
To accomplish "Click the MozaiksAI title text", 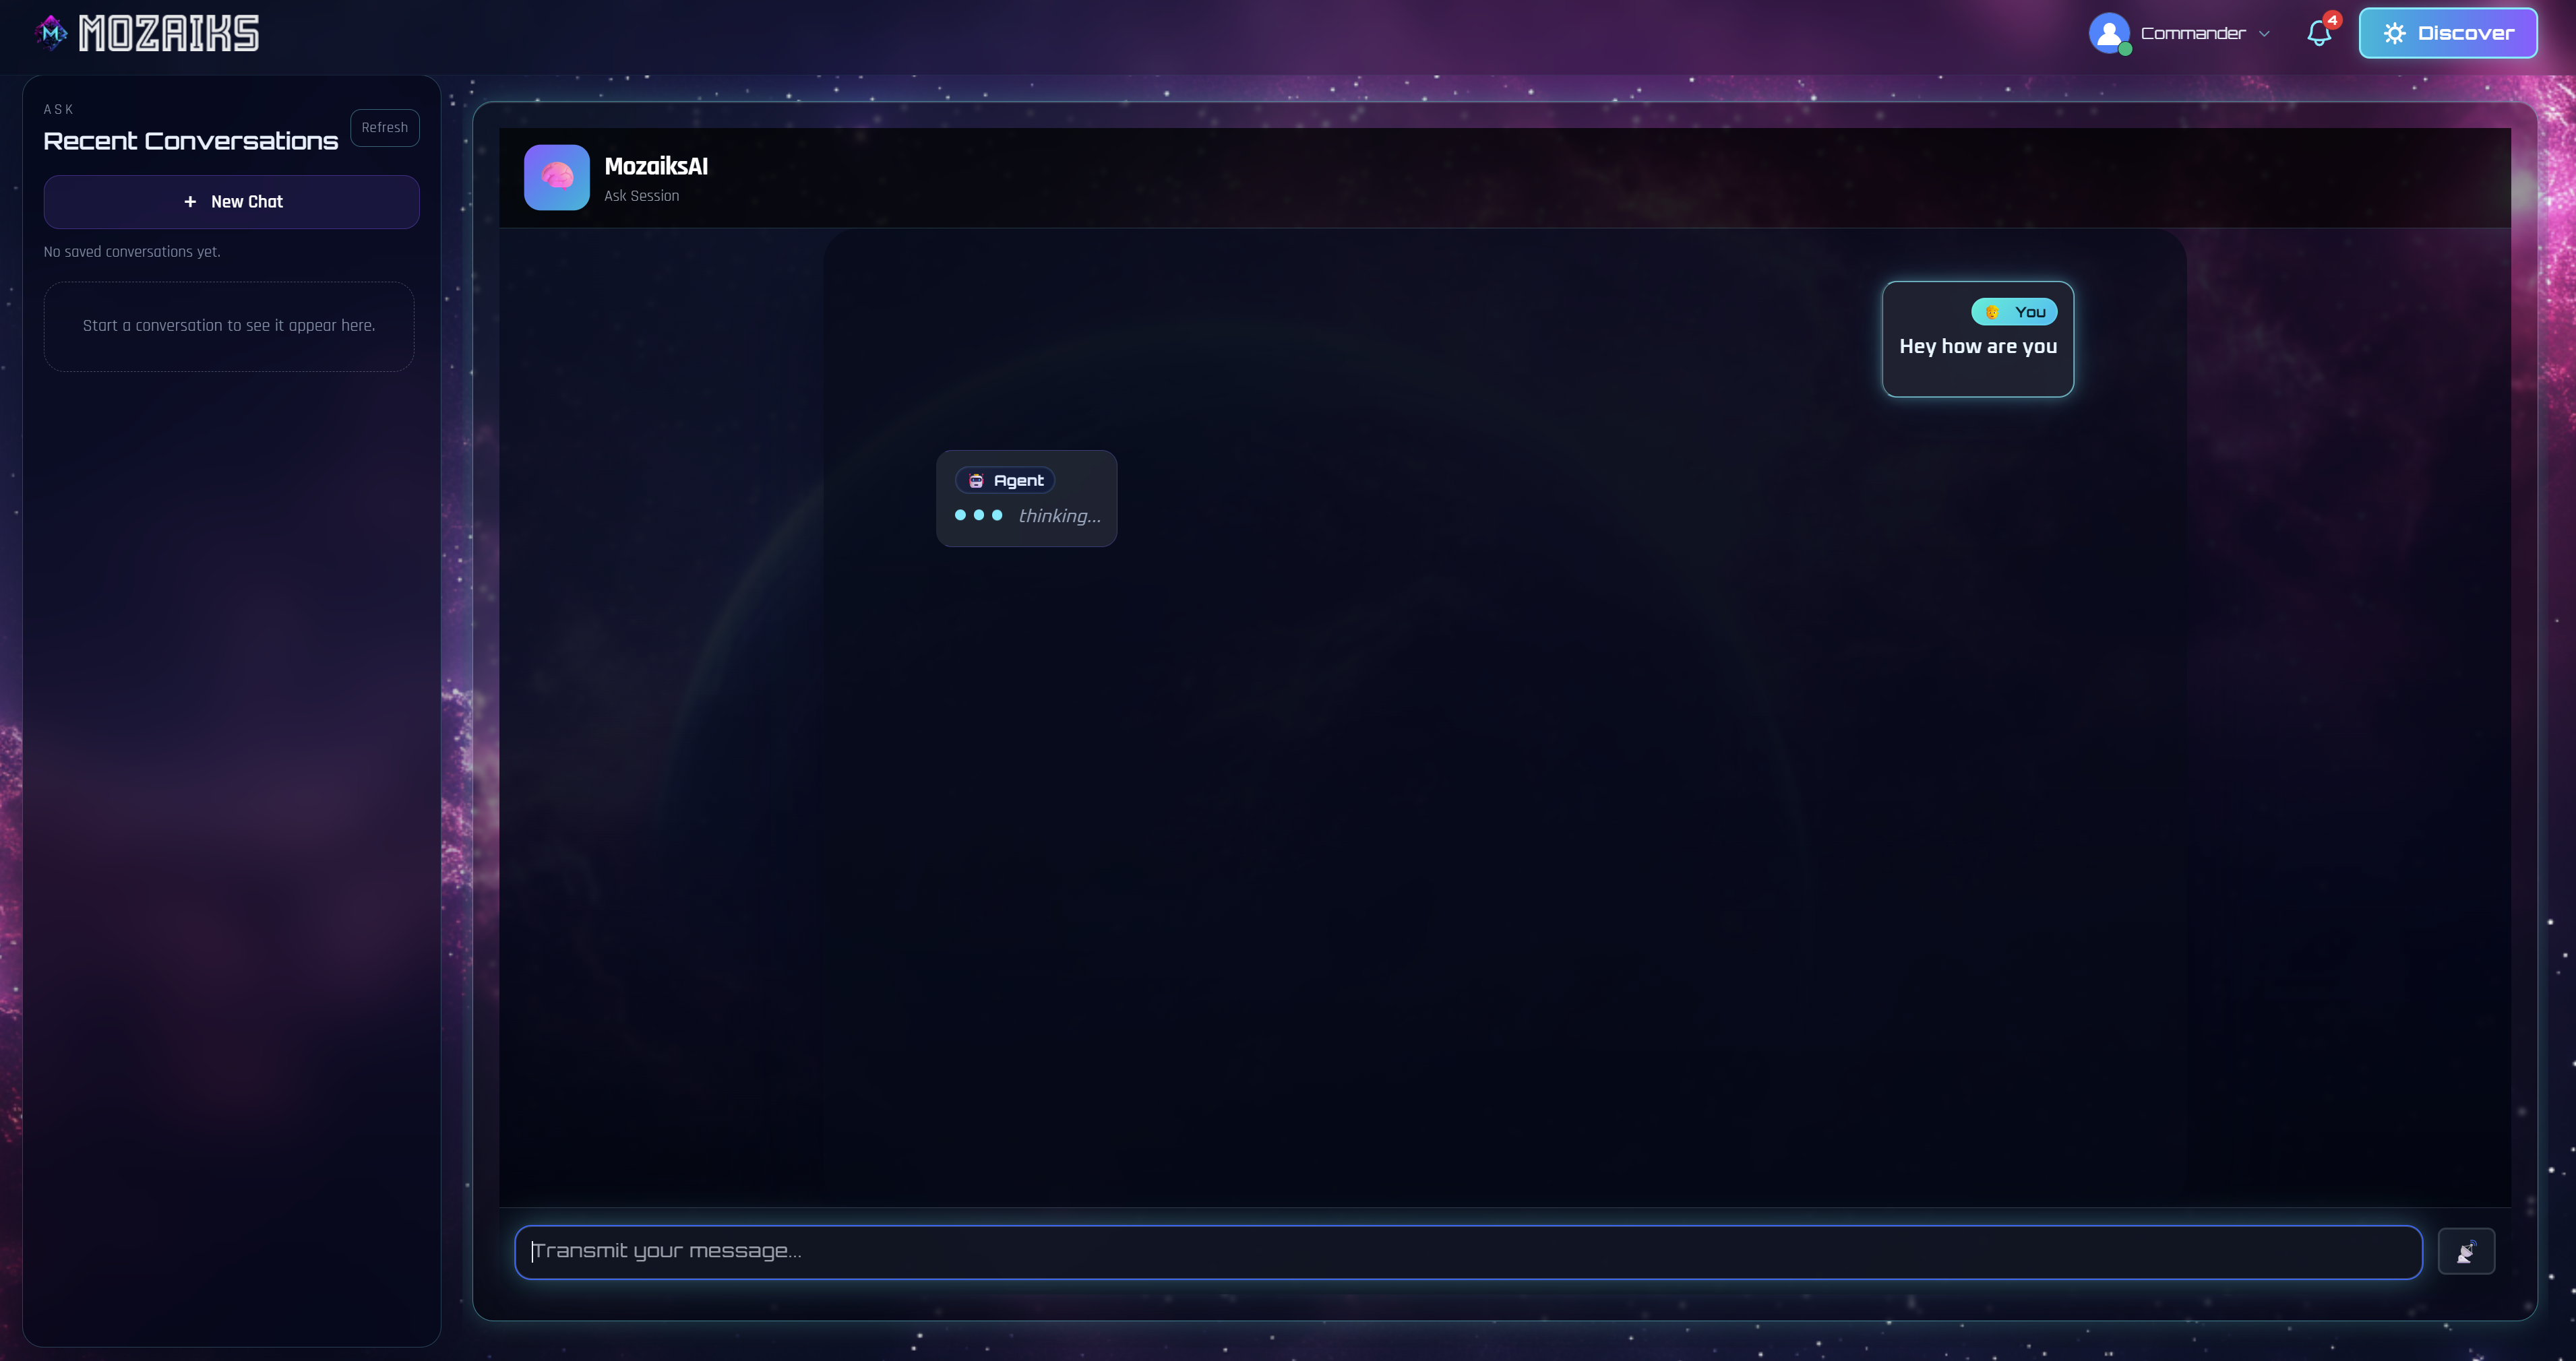I will (656, 167).
